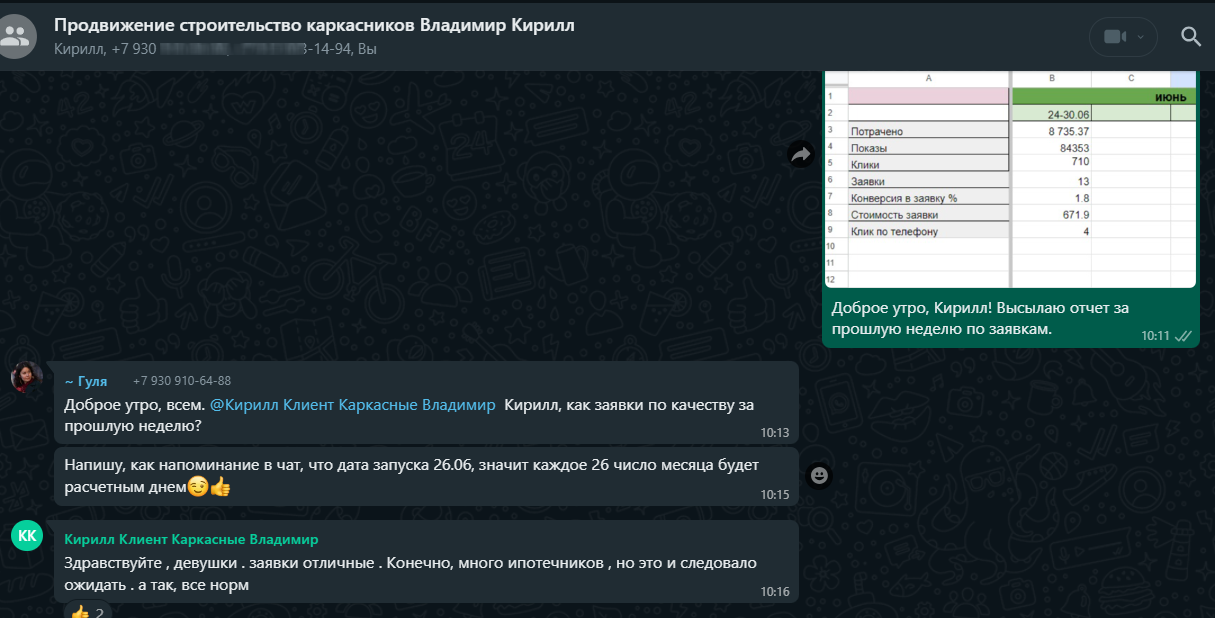
Task: Select the sent message 'Доброе утро, Кирилл!'
Action: coord(980,319)
